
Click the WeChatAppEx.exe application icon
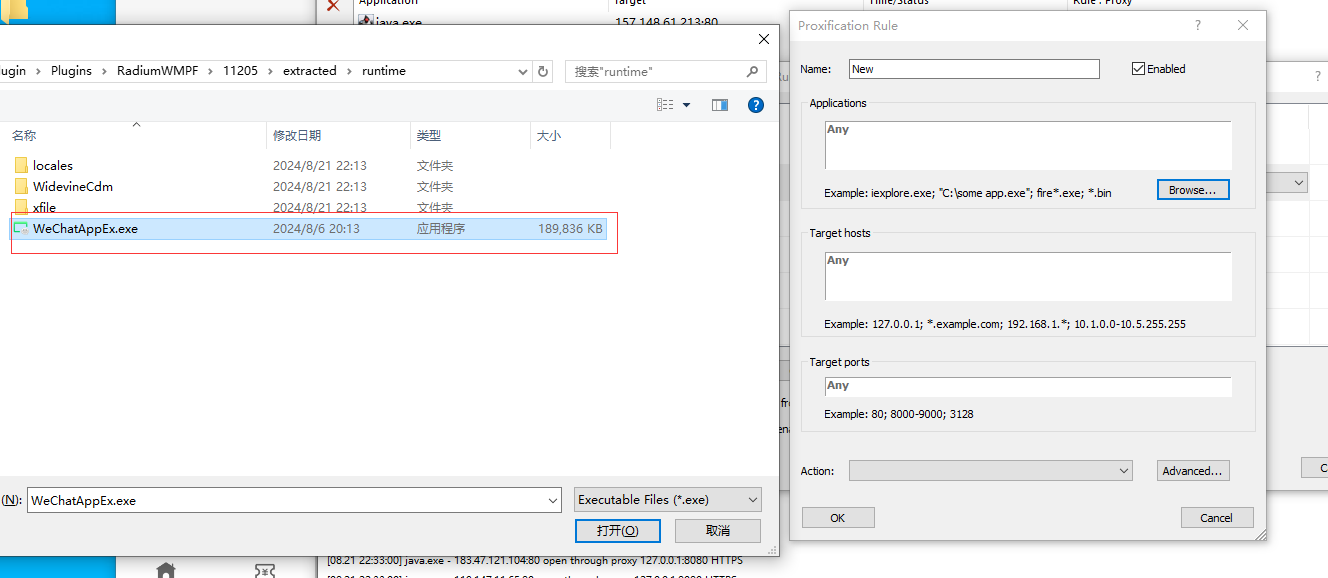(x=21, y=228)
